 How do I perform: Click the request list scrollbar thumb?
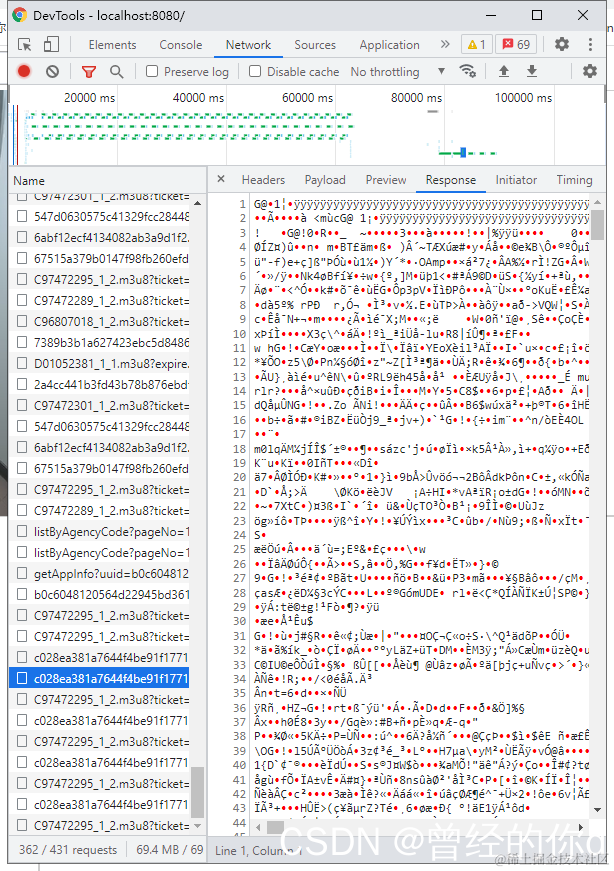[x=197, y=792]
